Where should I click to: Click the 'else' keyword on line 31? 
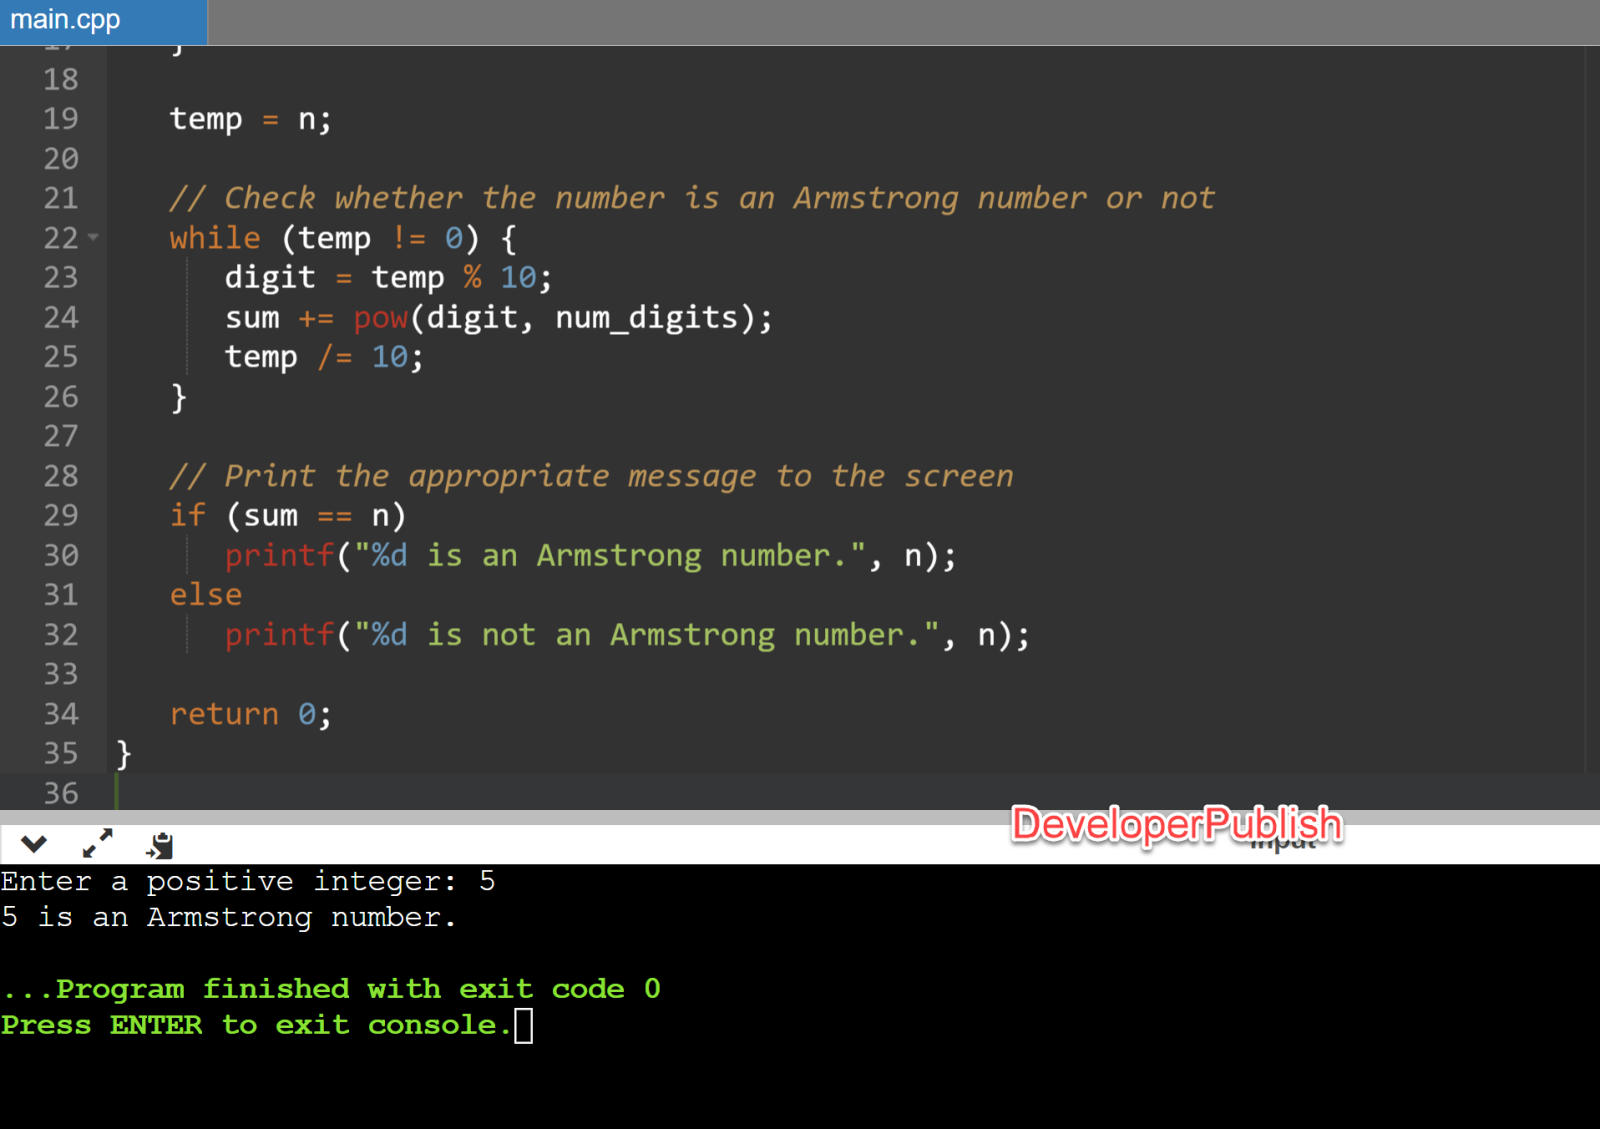[x=205, y=595]
